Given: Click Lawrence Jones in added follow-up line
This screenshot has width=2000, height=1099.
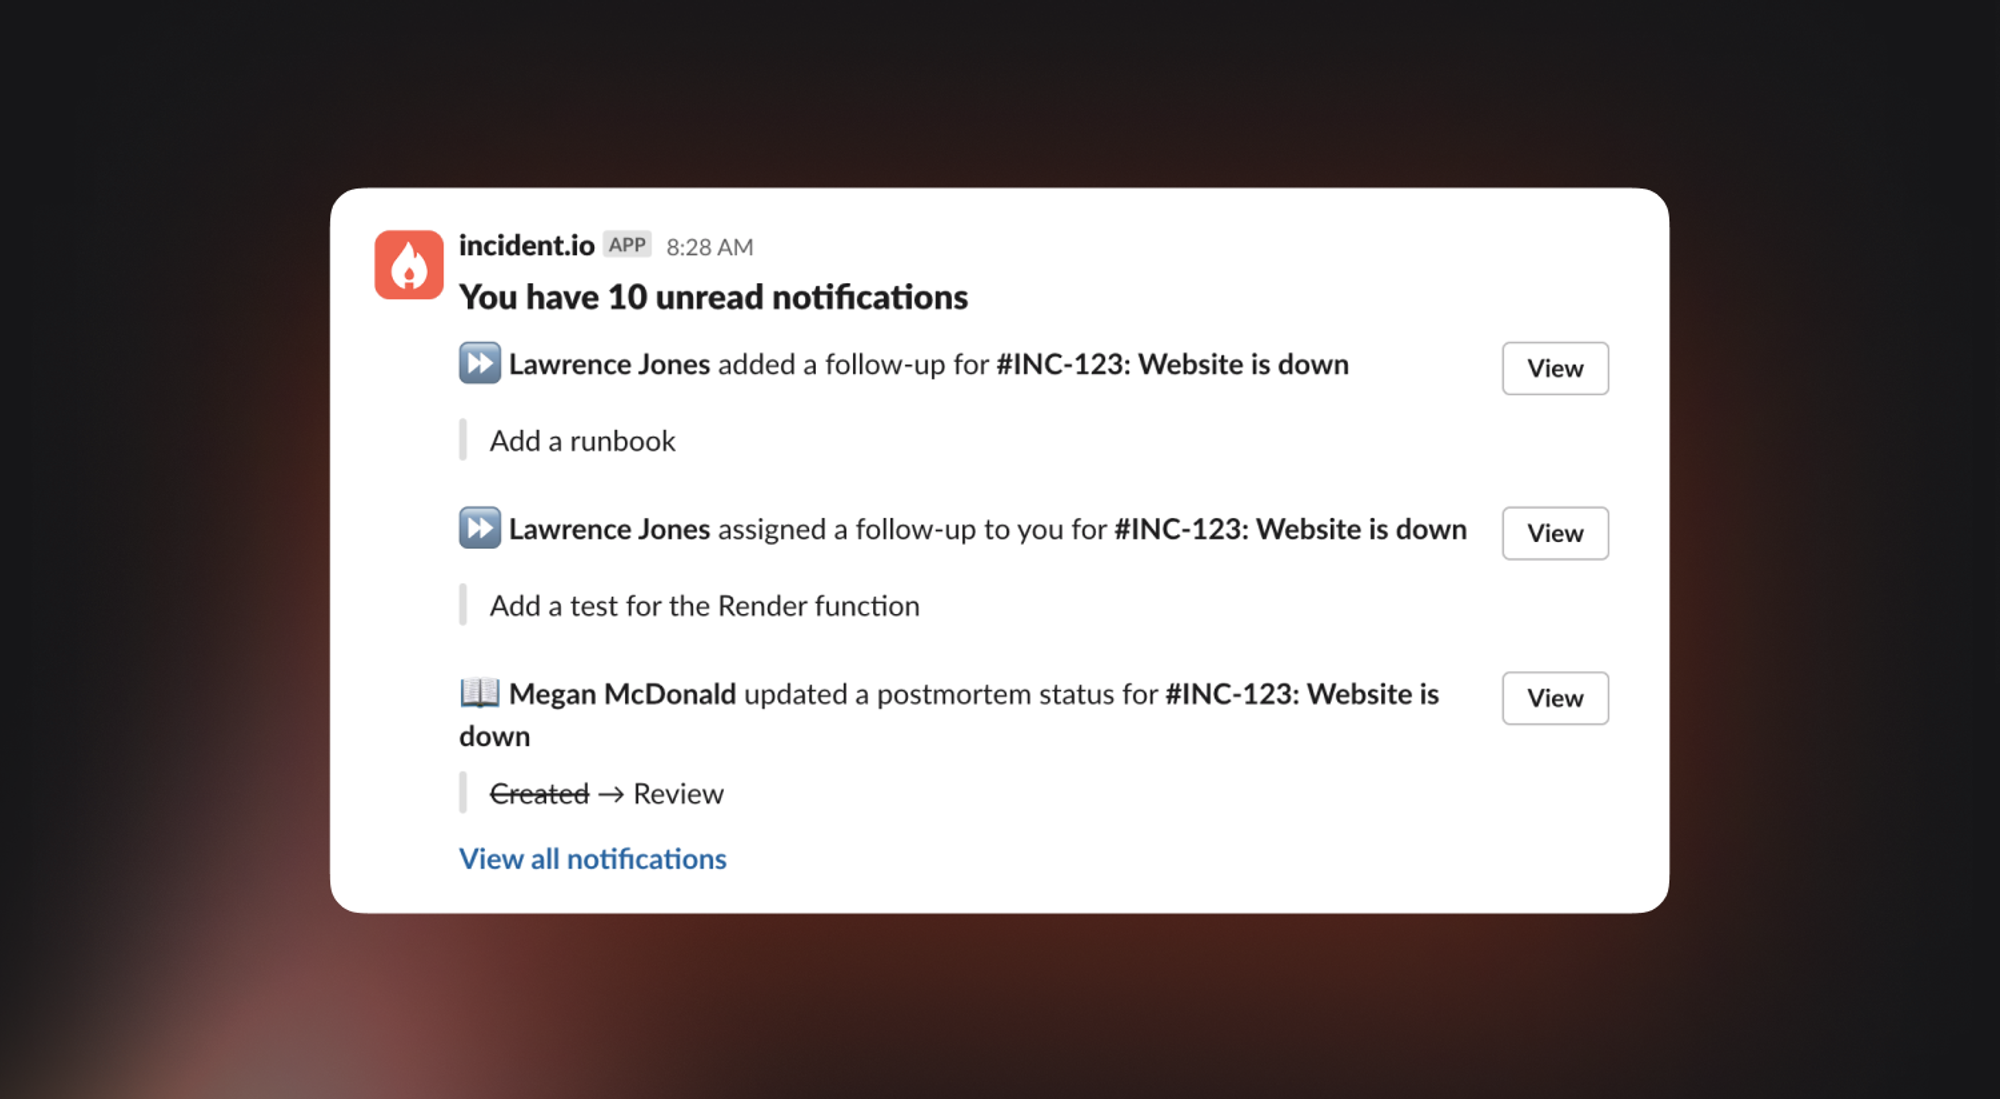Looking at the screenshot, I should click(x=609, y=364).
